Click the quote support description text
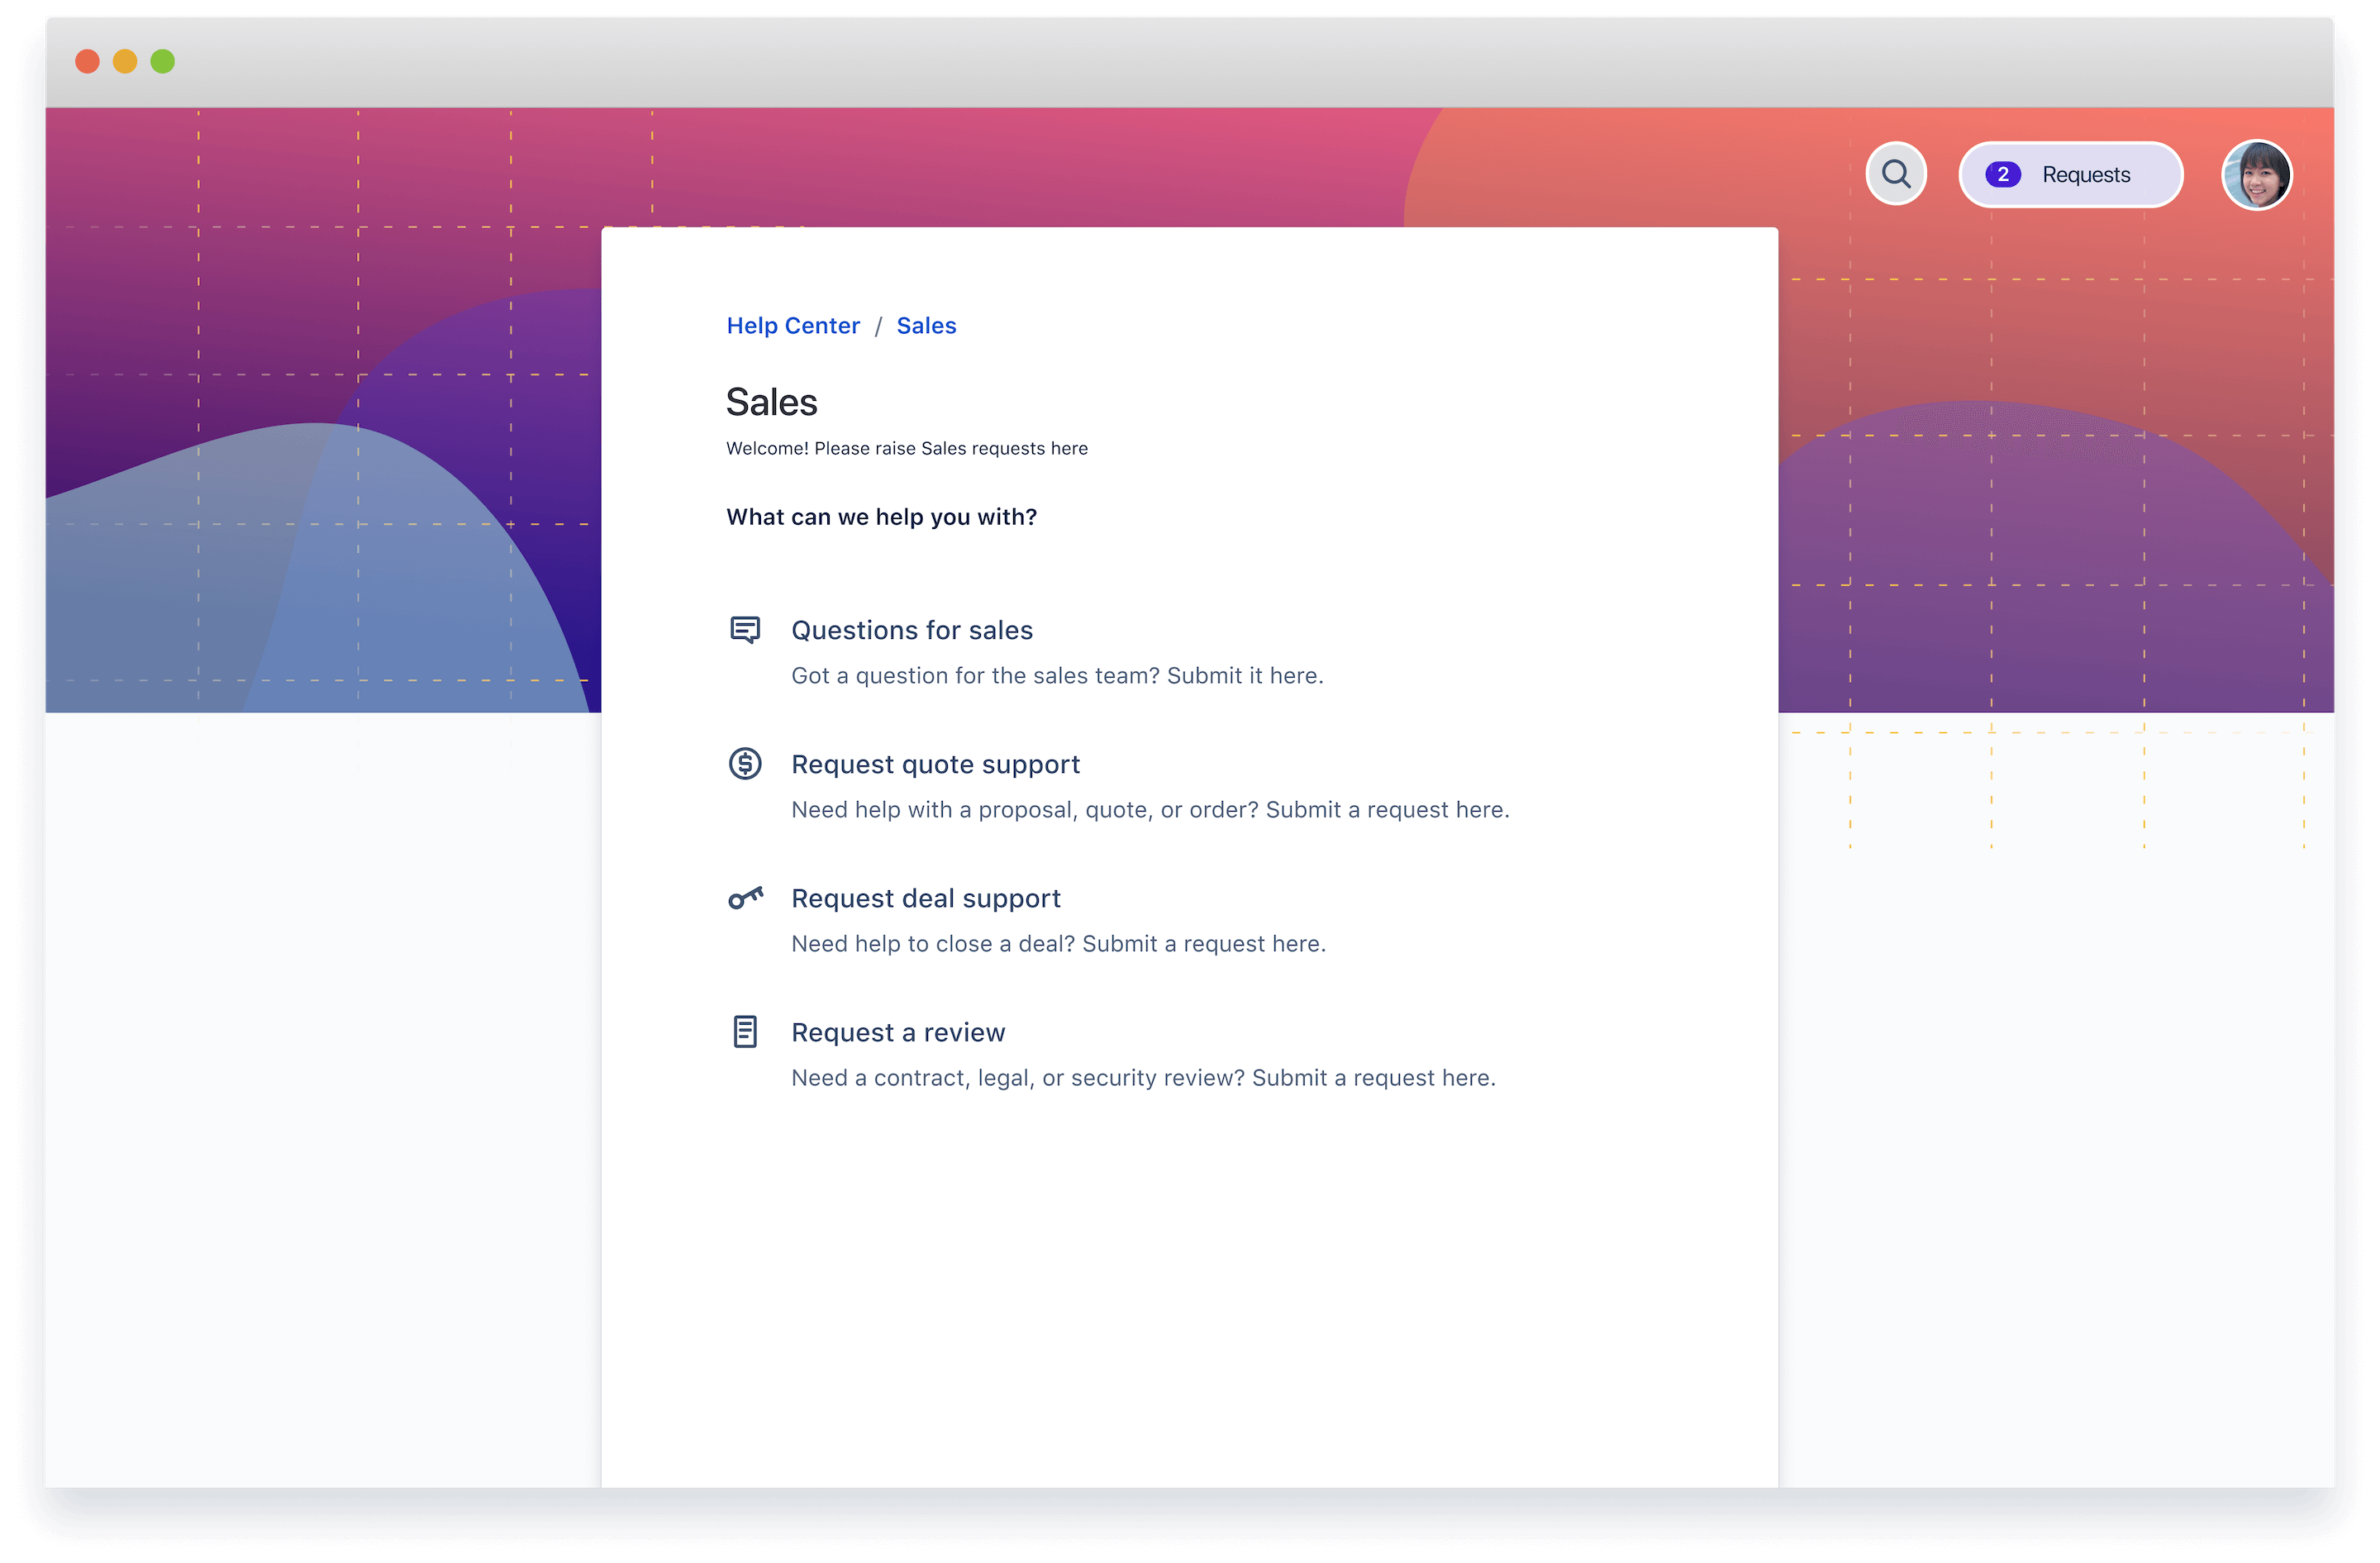Screen dimensions: 2380x1563 [1150, 809]
